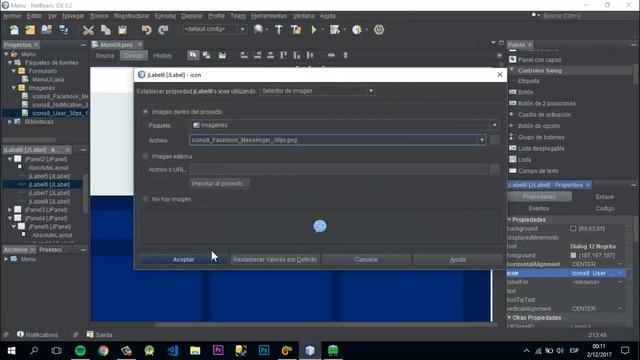640x360 pixels.
Task: Switch to the History editor tab
Action: (x=163, y=56)
